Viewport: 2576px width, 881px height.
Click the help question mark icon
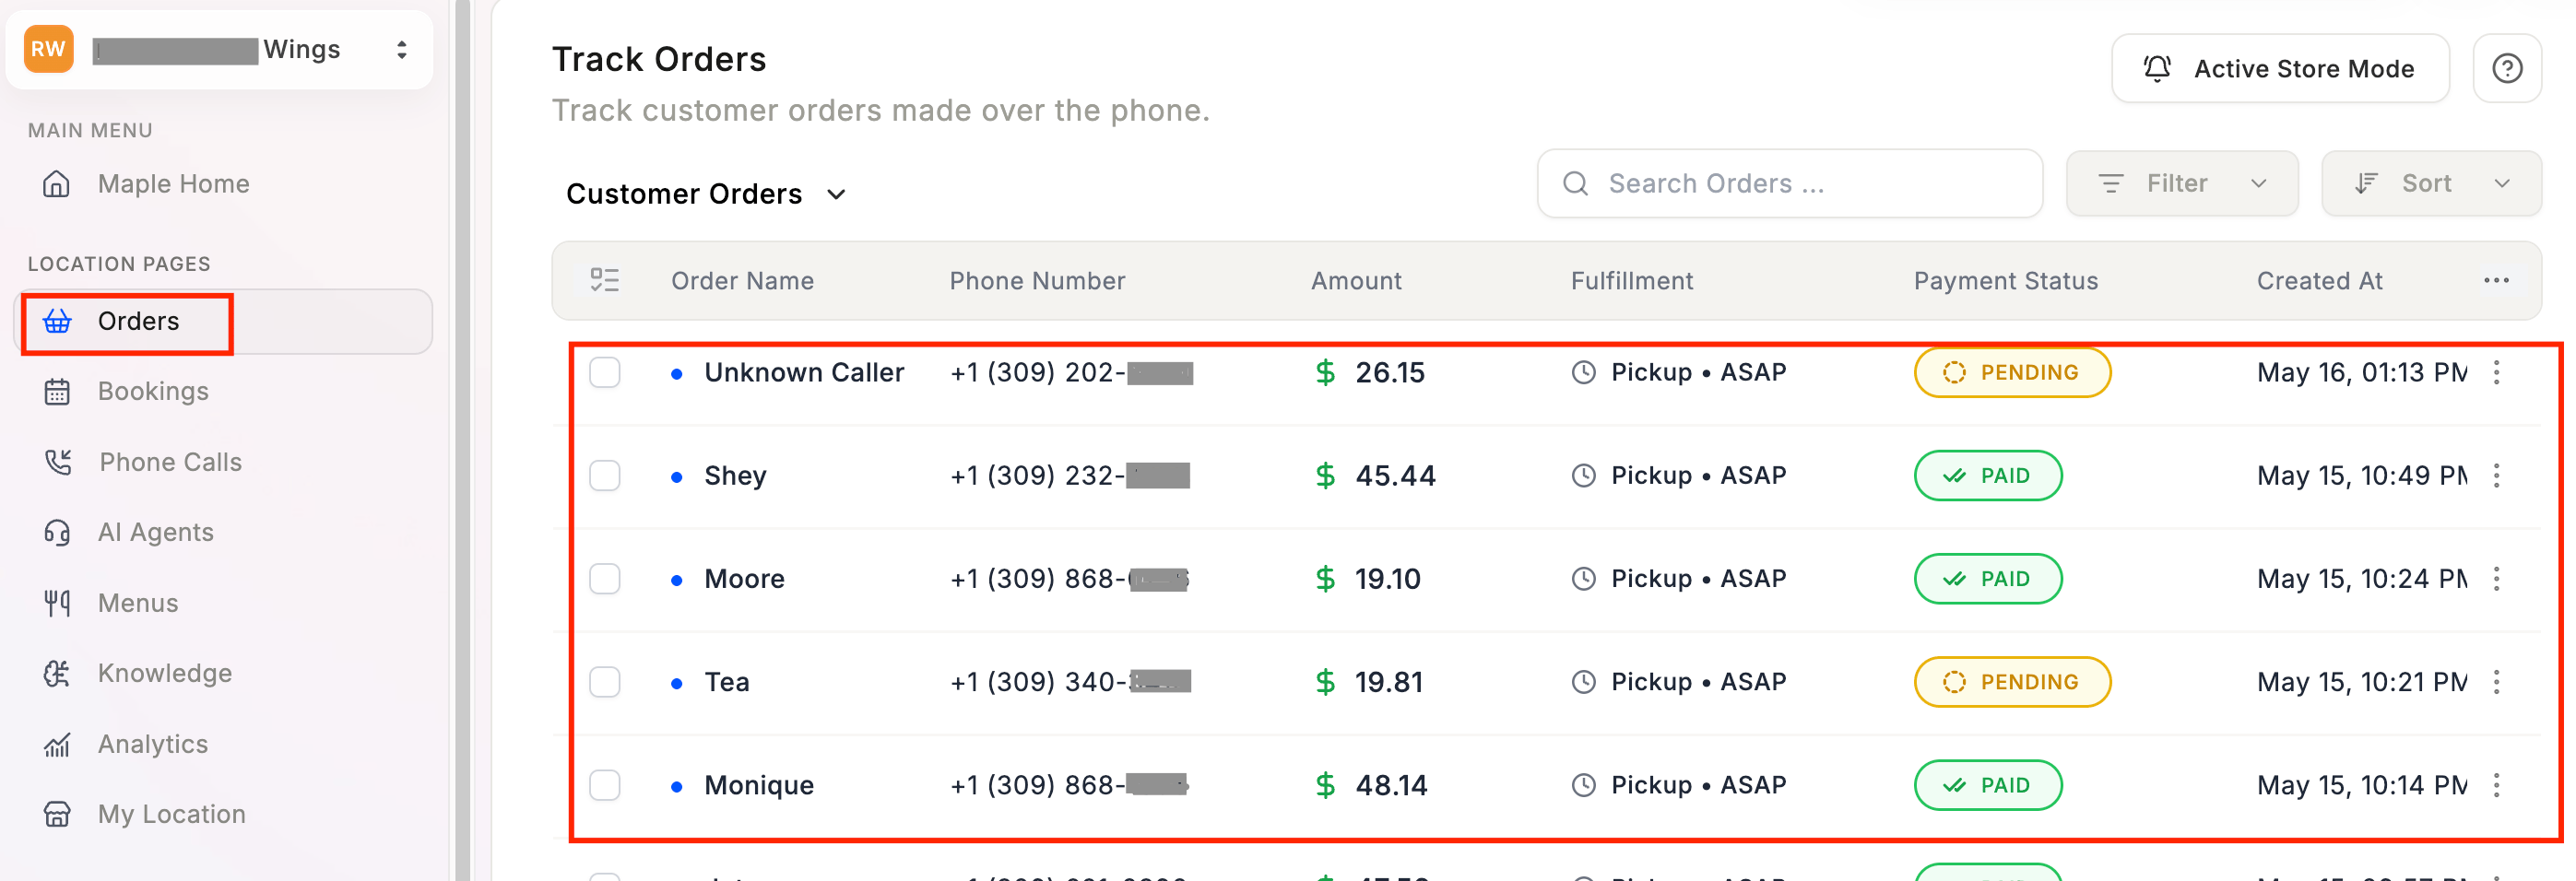2506,69
